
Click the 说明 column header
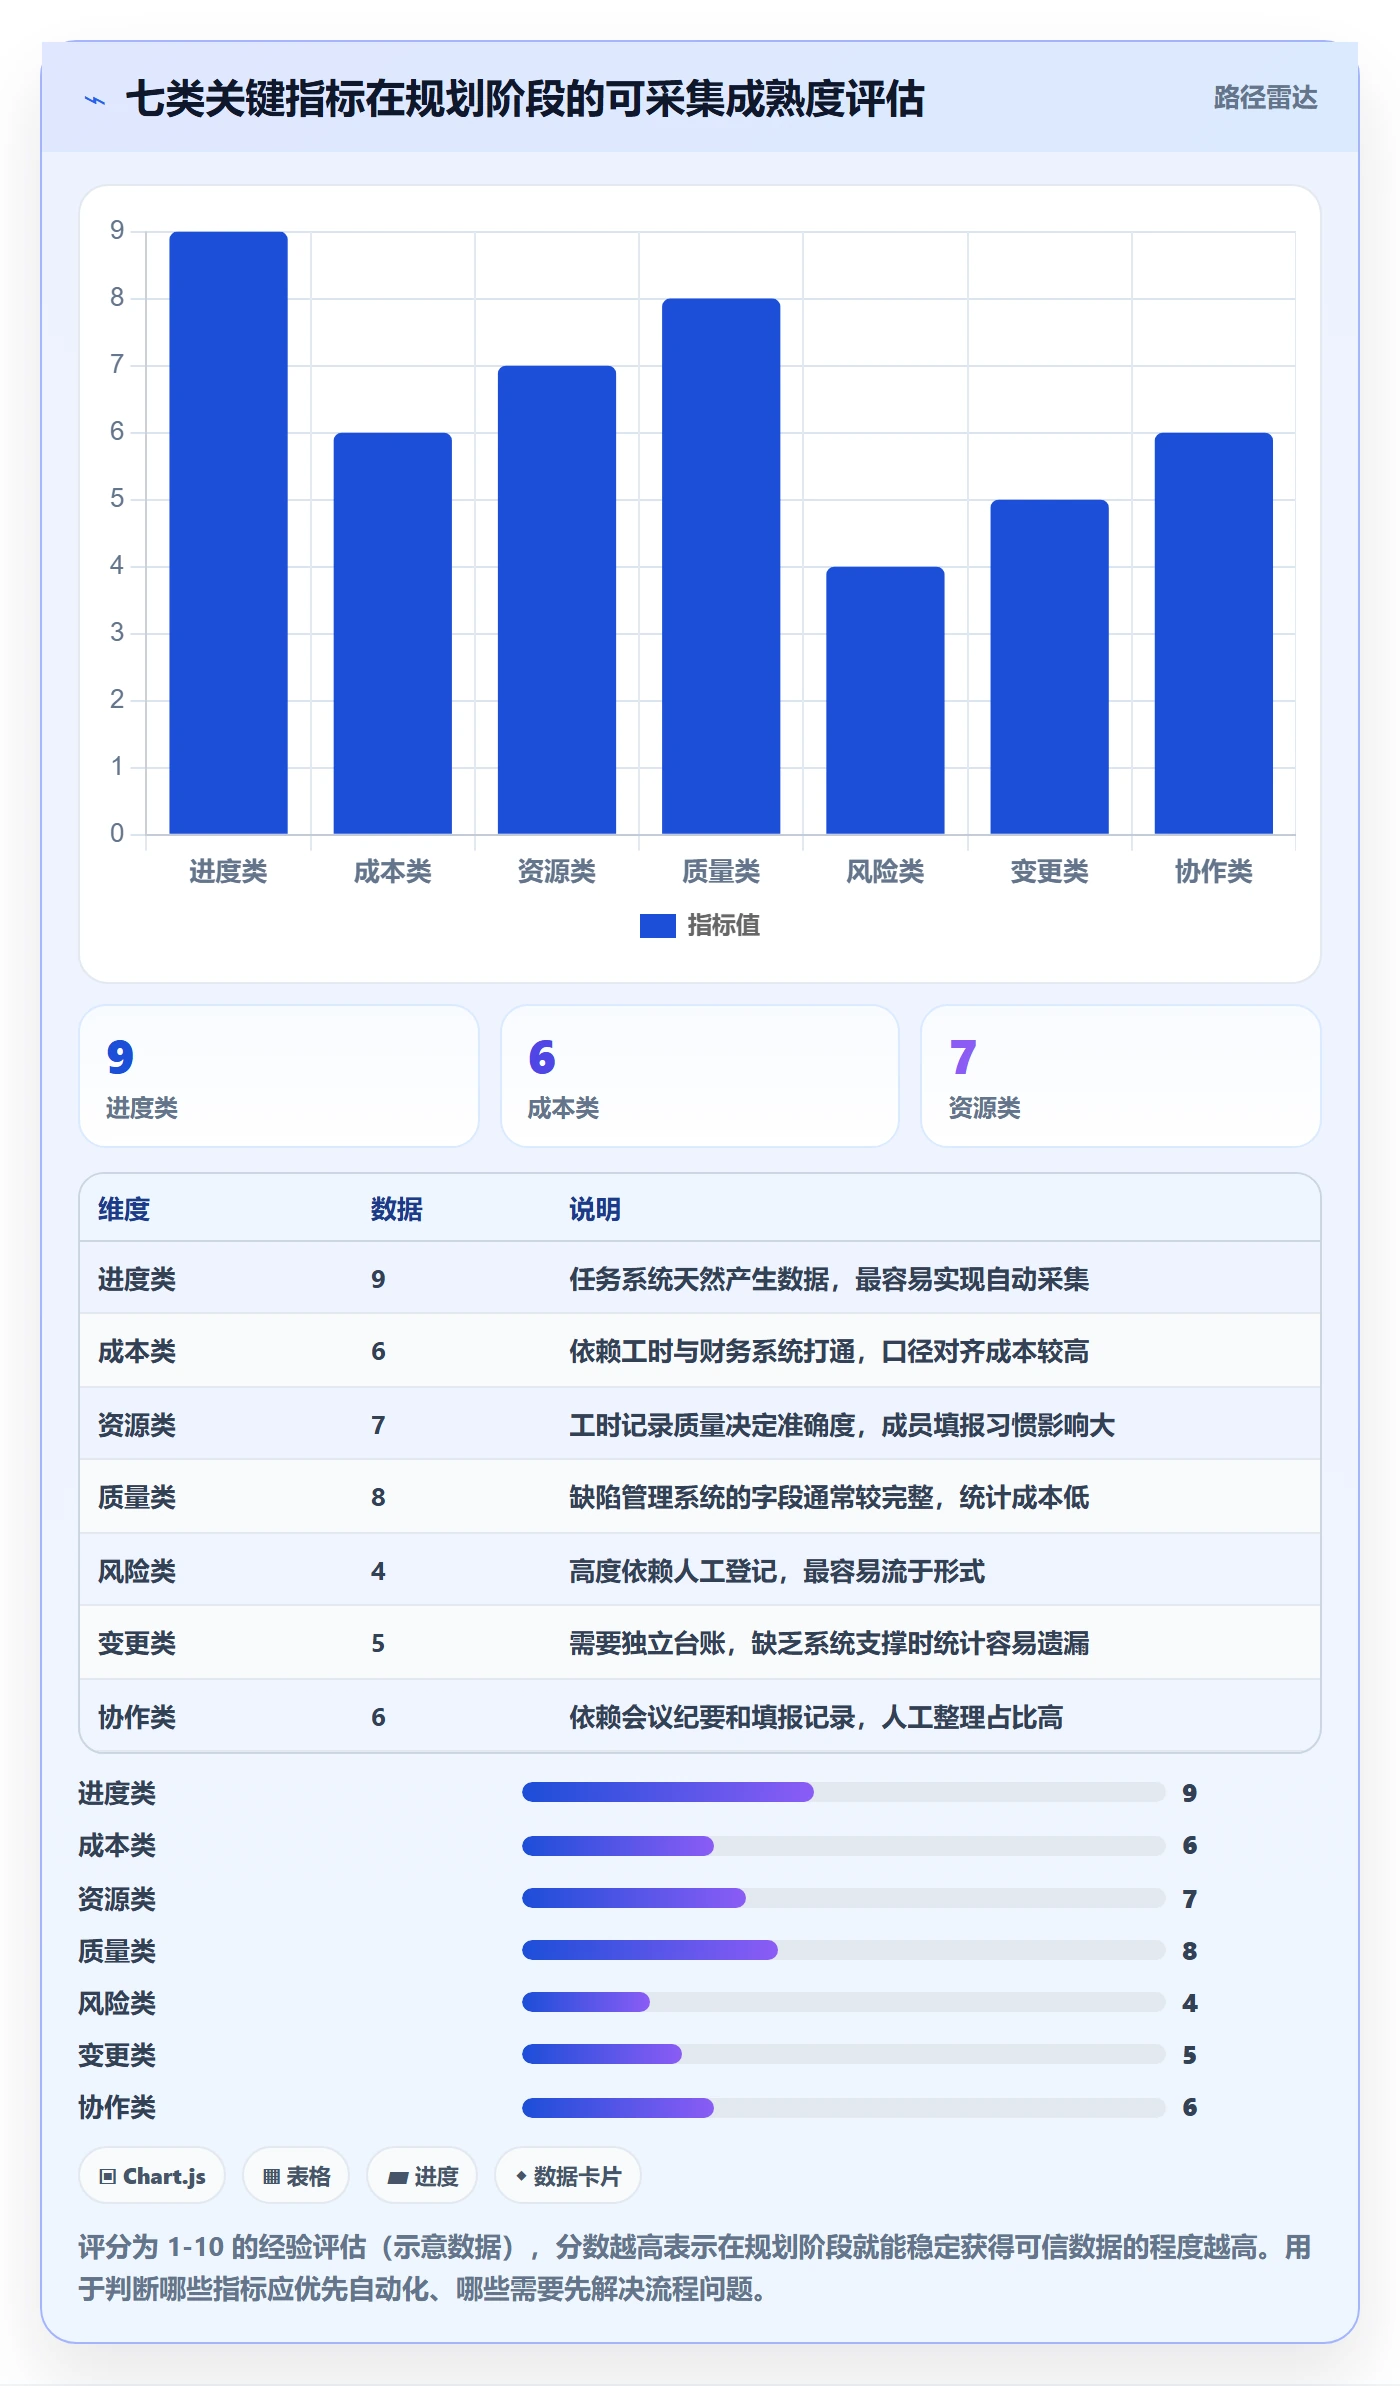click(x=595, y=1209)
